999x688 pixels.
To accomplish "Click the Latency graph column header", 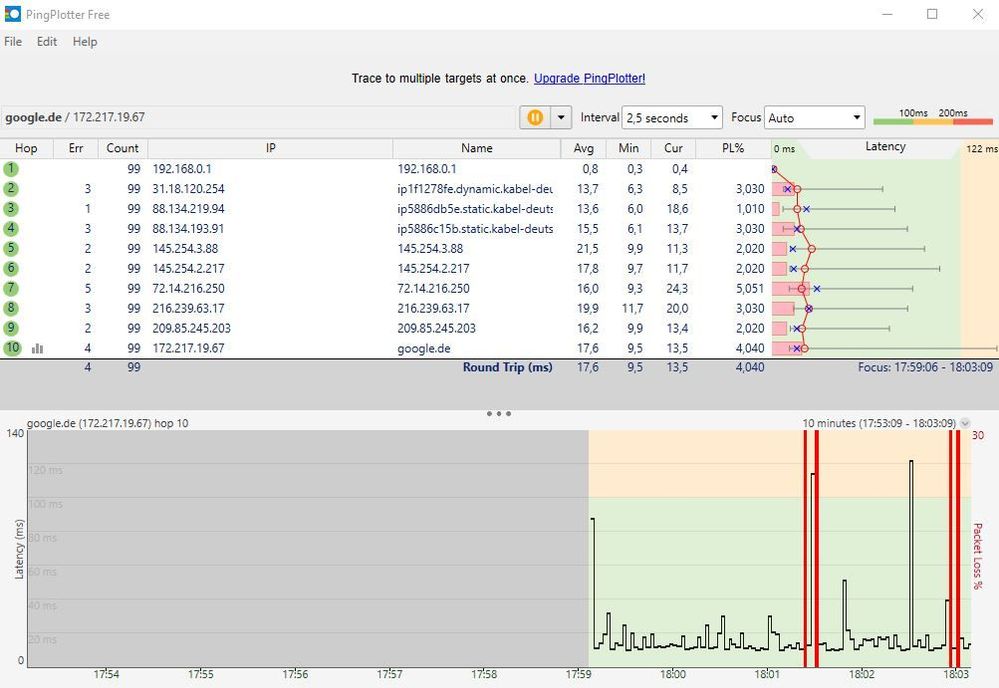I will pos(885,147).
